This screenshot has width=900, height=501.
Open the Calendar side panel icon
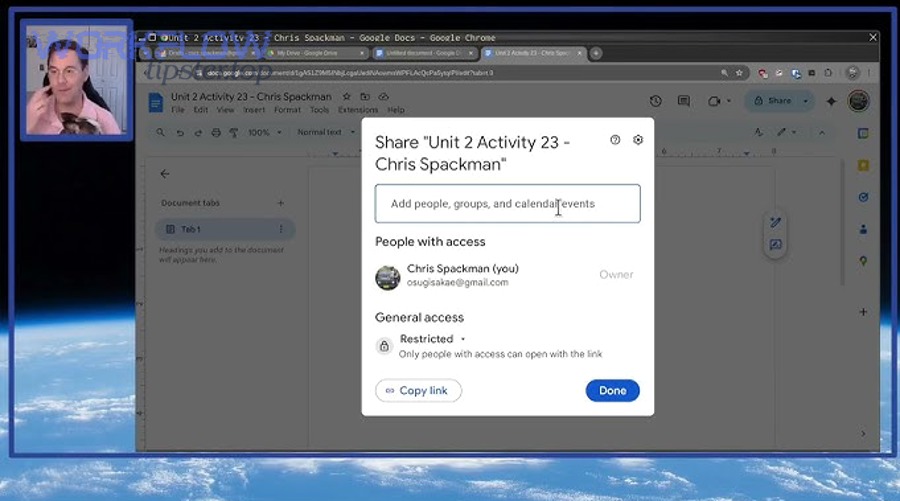(863, 134)
